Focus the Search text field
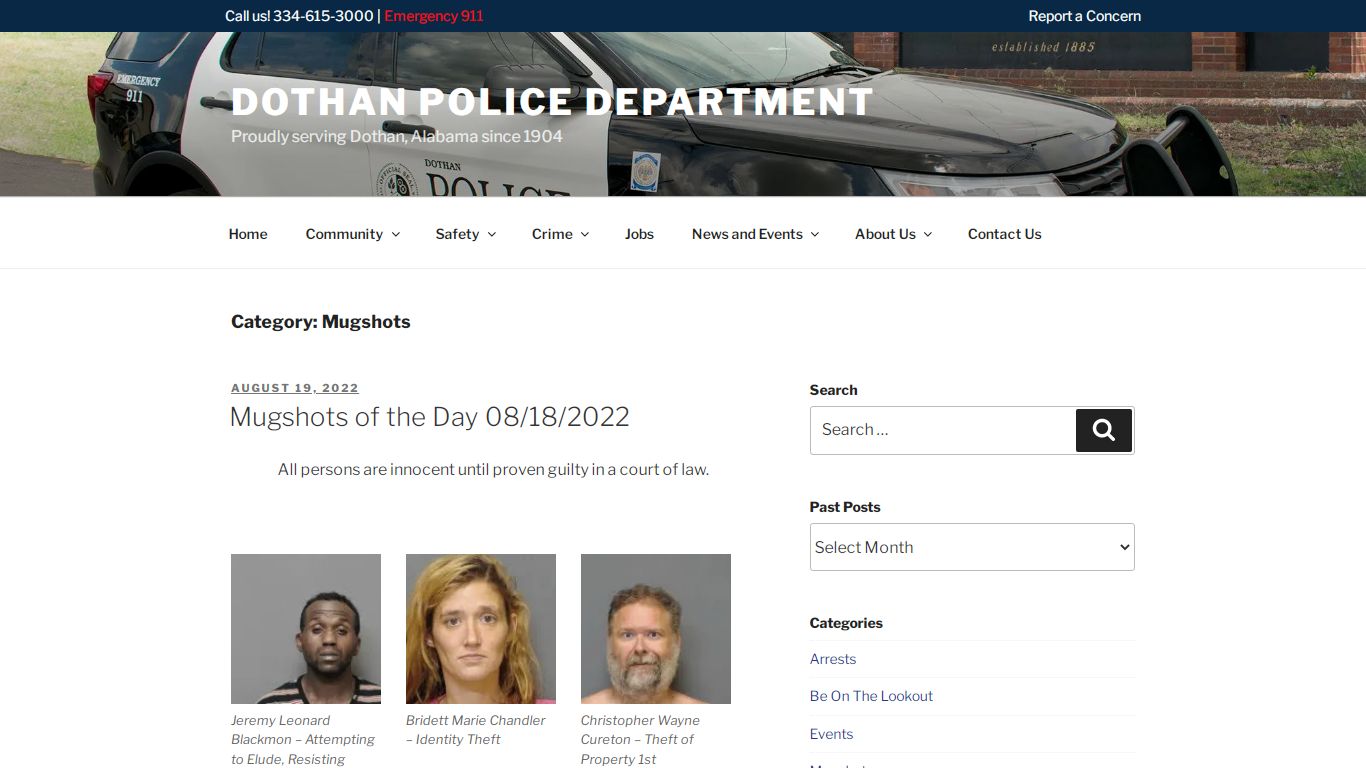 tap(943, 430)
